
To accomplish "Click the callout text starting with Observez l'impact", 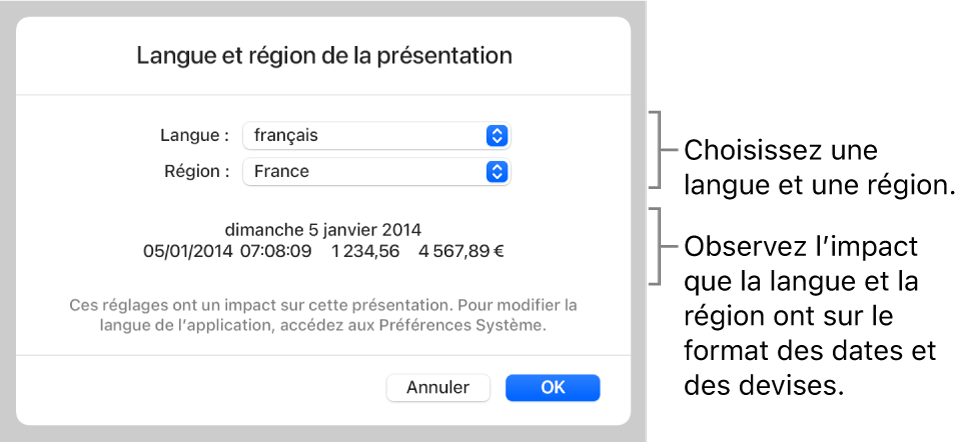I will pyautogui.click(x=810, y=315).
